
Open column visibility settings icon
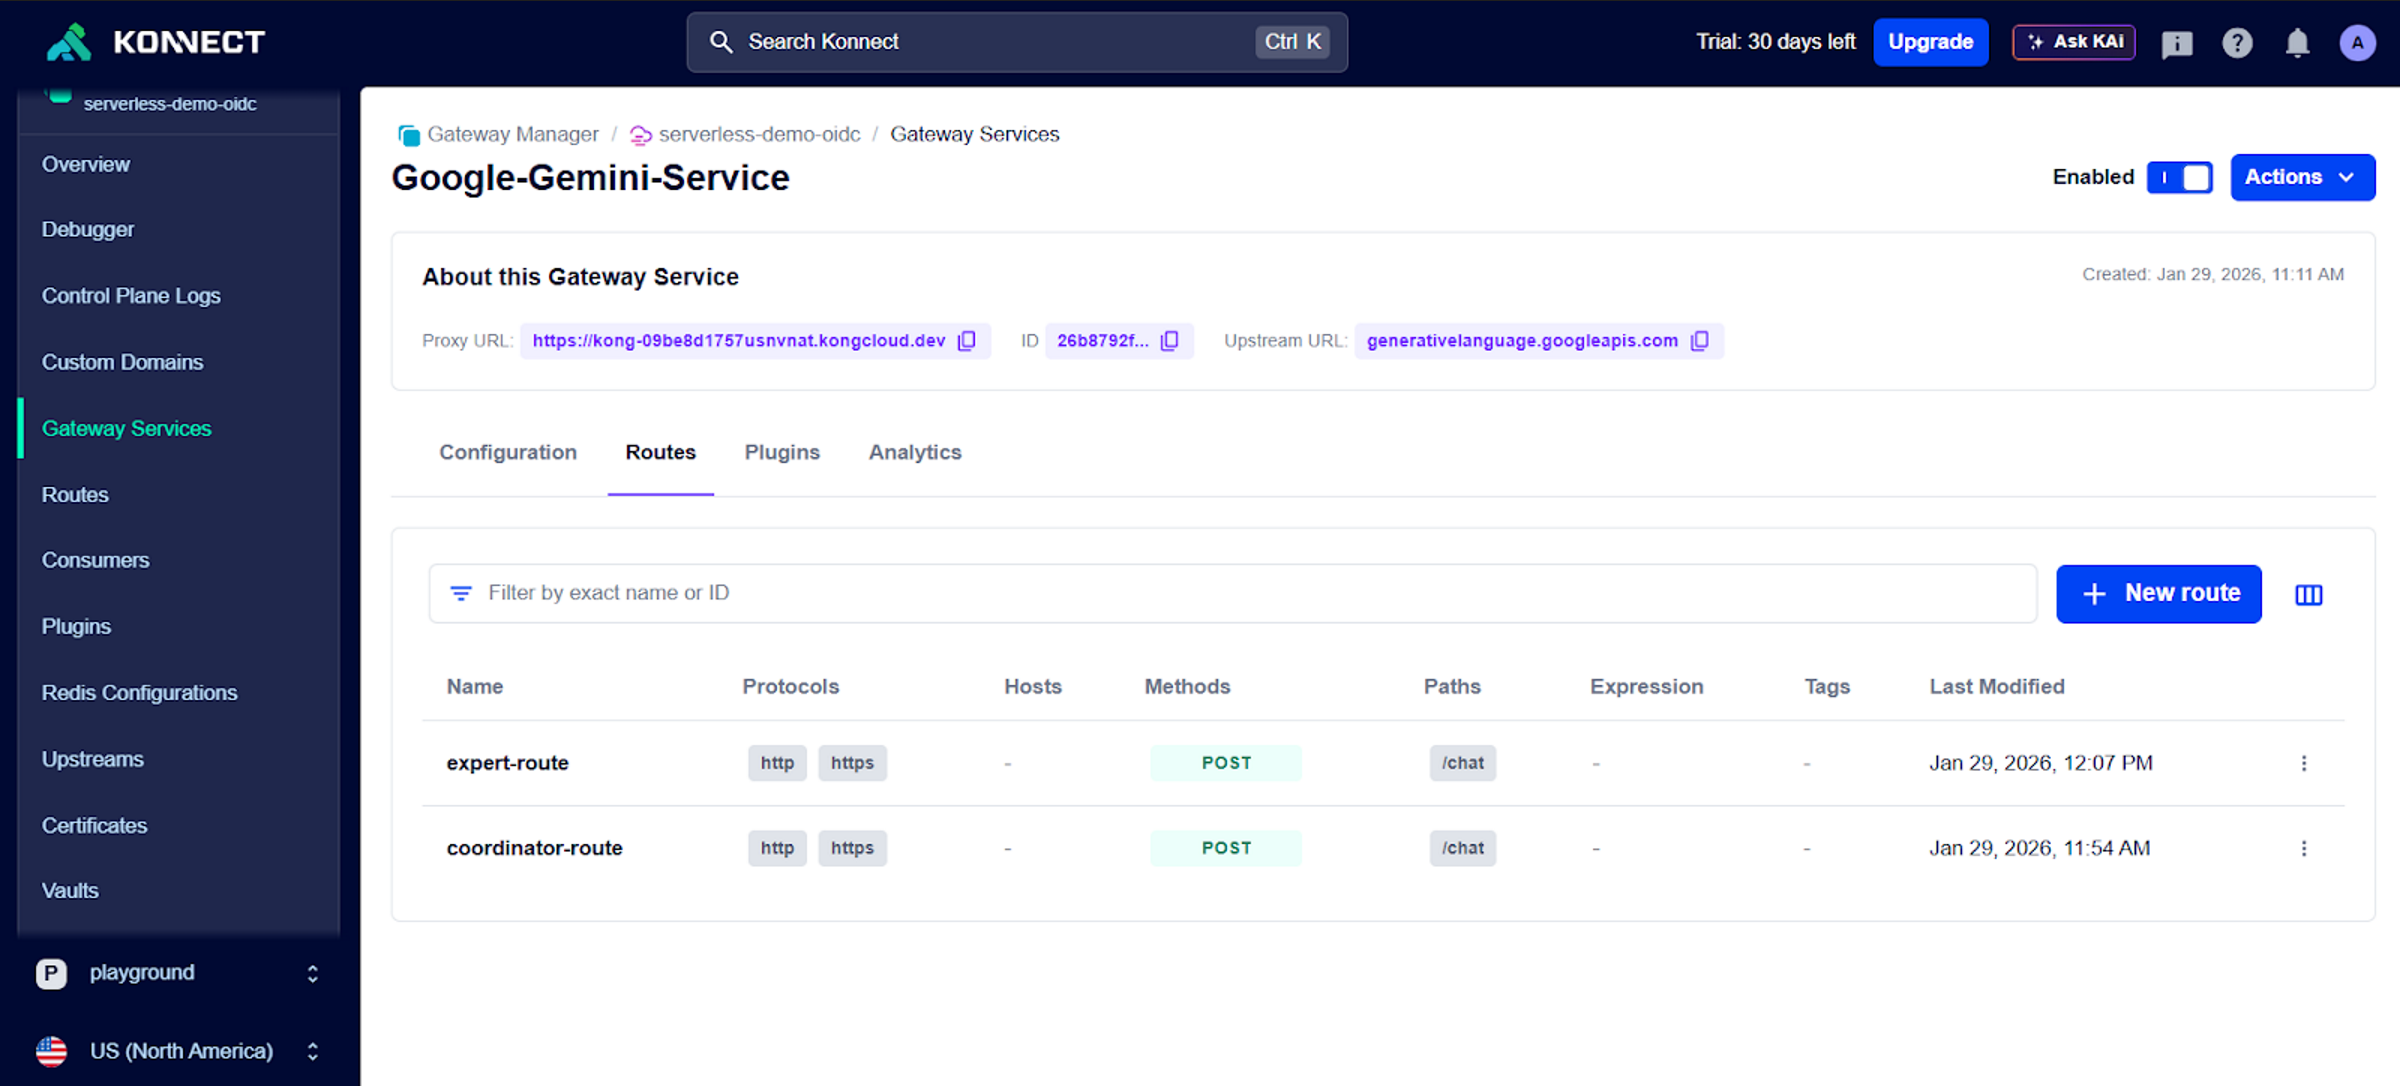[2308, 595]
